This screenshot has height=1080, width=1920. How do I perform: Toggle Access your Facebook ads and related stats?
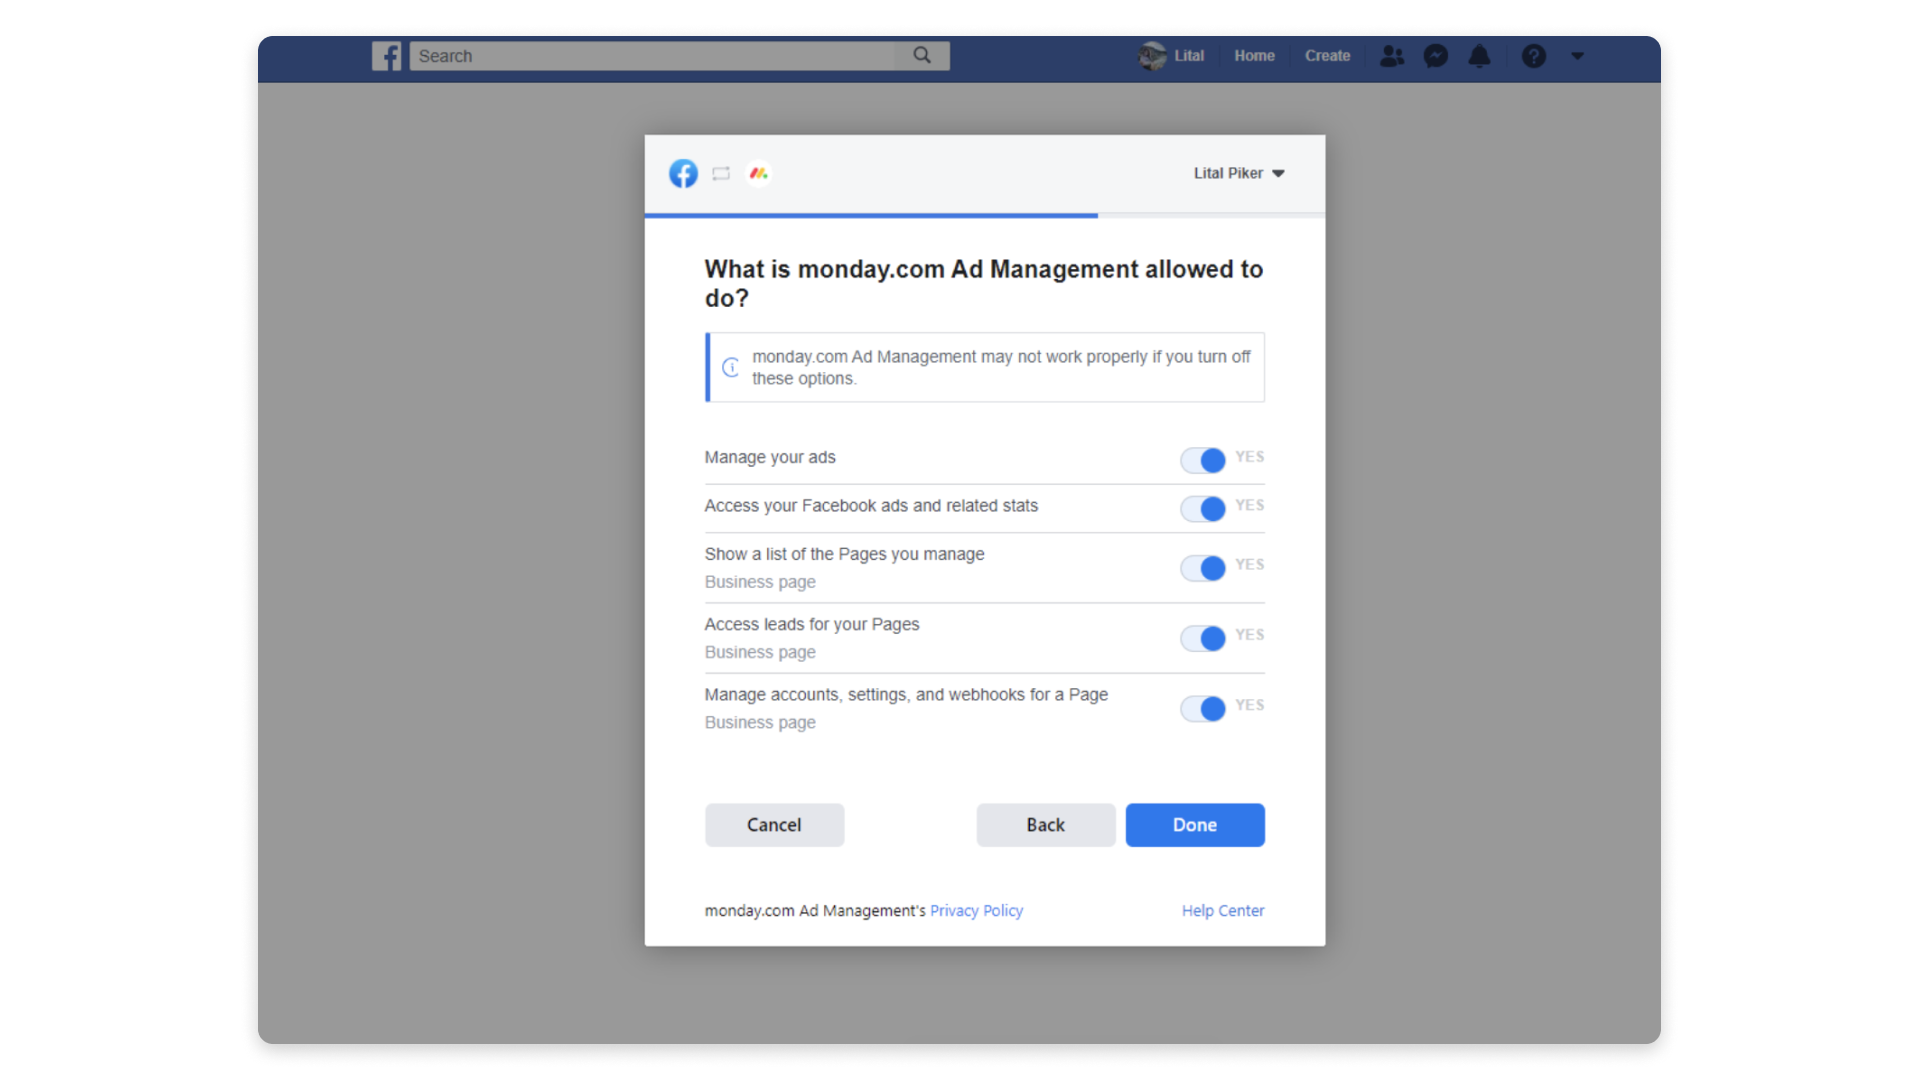(1202, 508)
